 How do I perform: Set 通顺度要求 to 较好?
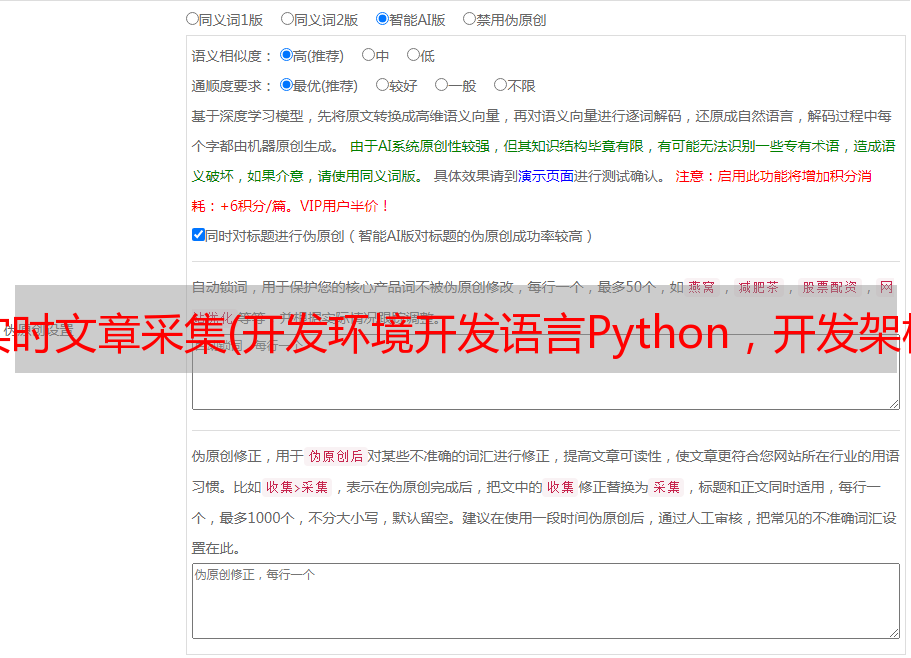point(383,86)
